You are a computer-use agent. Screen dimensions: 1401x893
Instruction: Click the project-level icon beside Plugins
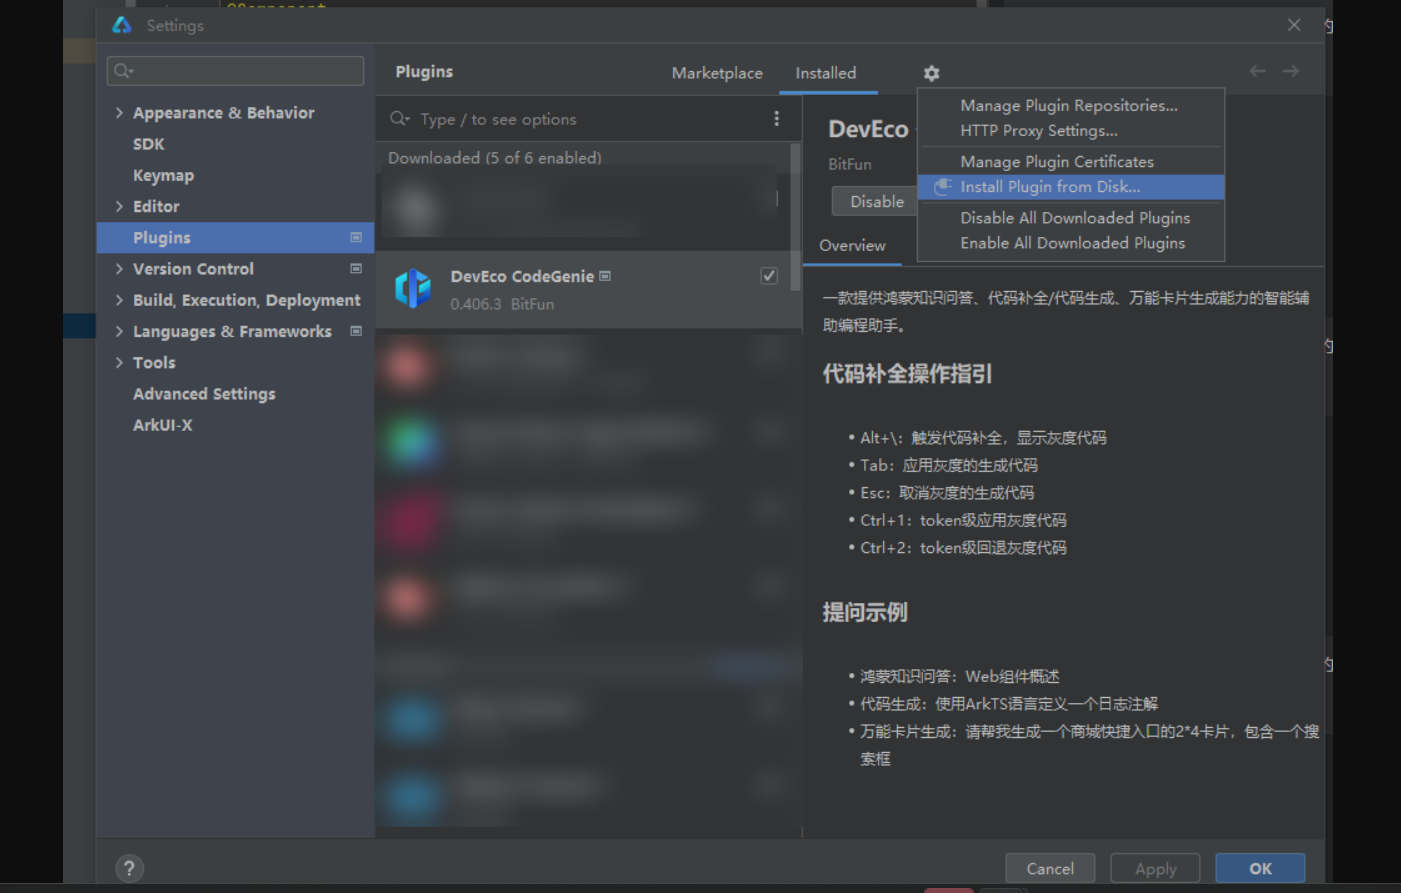coord(356,237)
